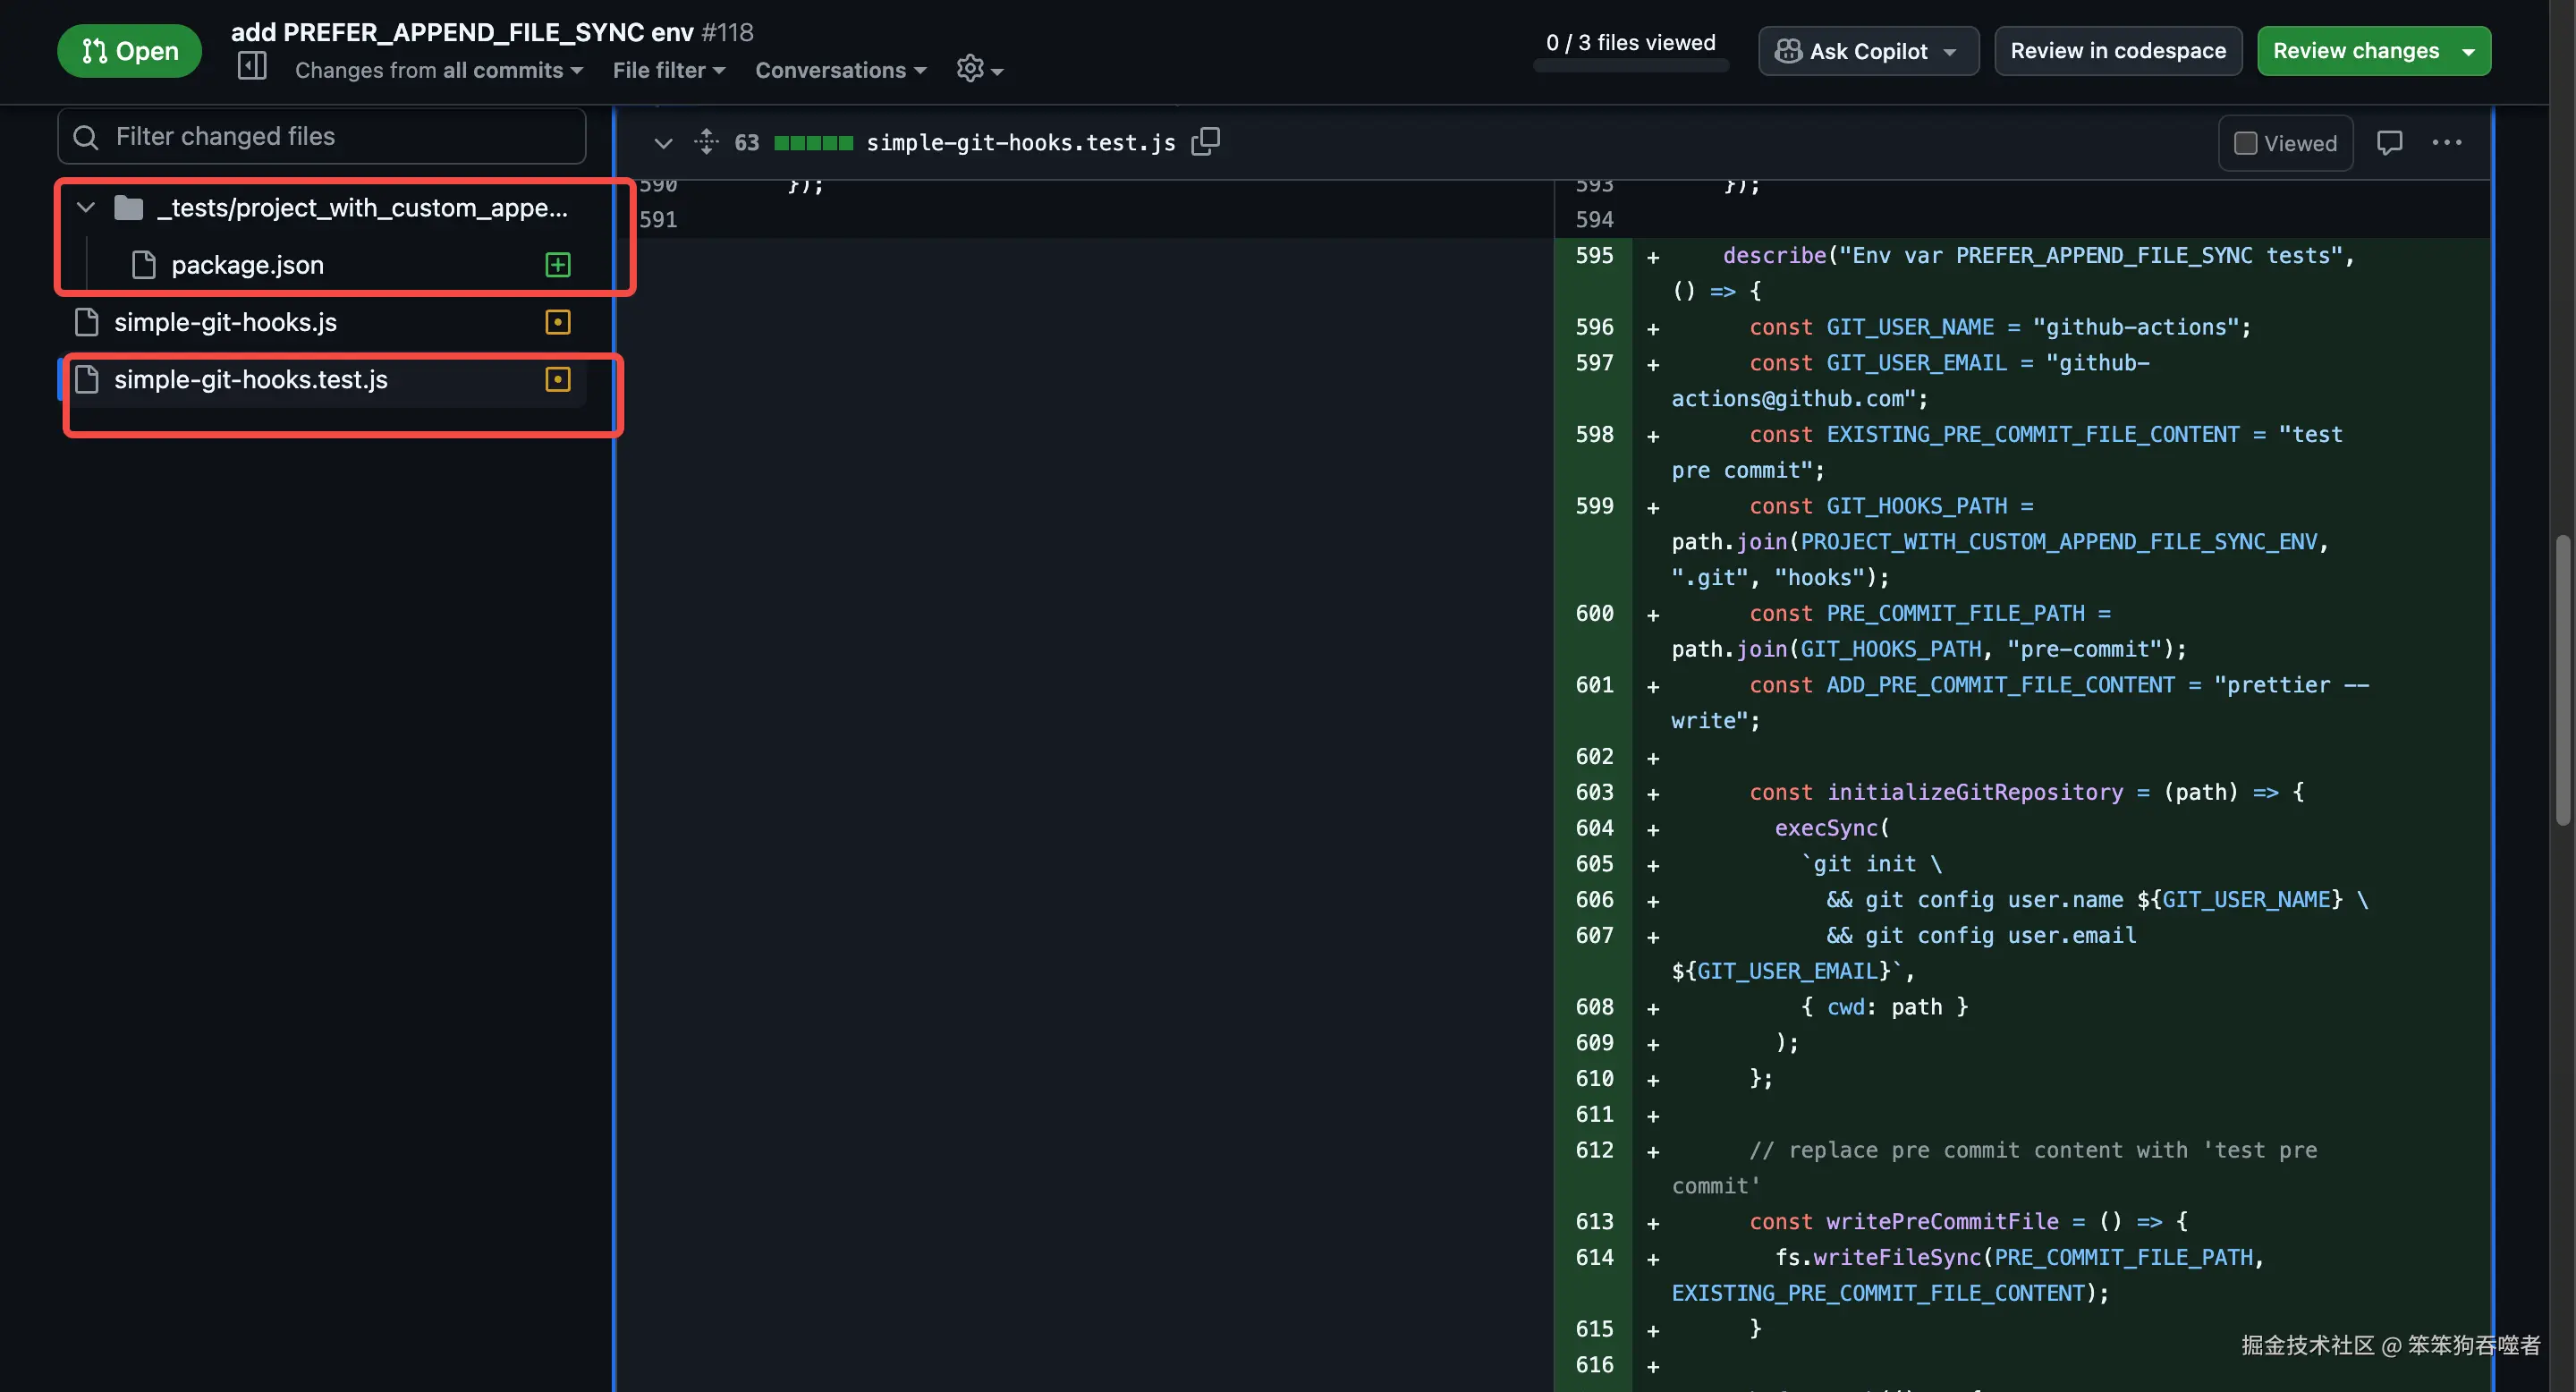
Task: Click the Review in codespace button
Action: [2117, 51]
